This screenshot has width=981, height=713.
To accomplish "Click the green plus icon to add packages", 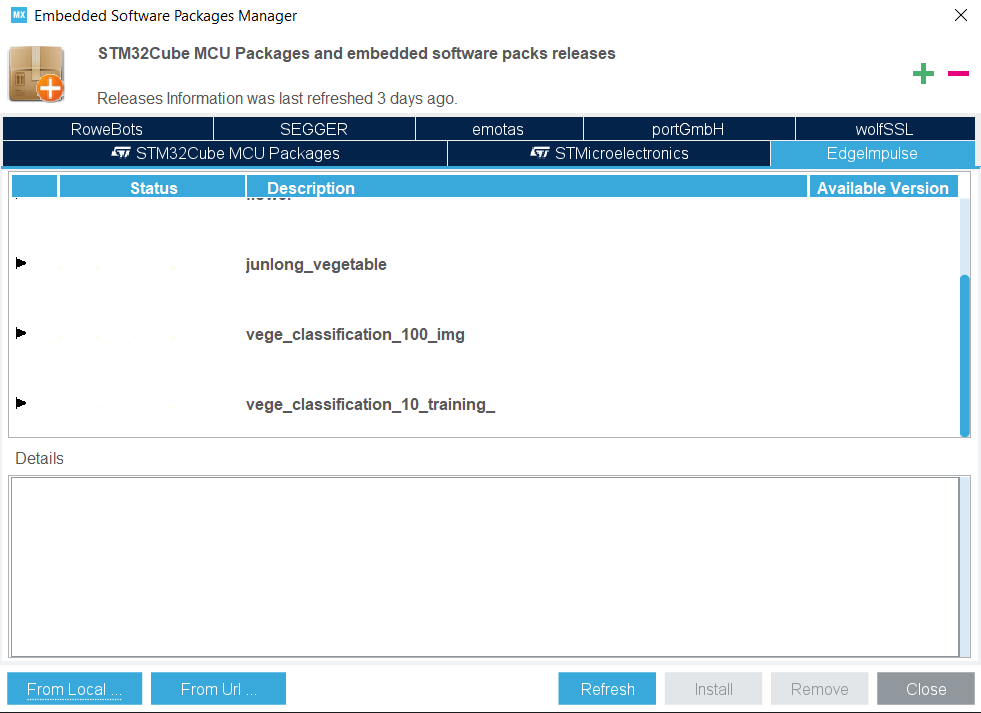I will (923, 73).
